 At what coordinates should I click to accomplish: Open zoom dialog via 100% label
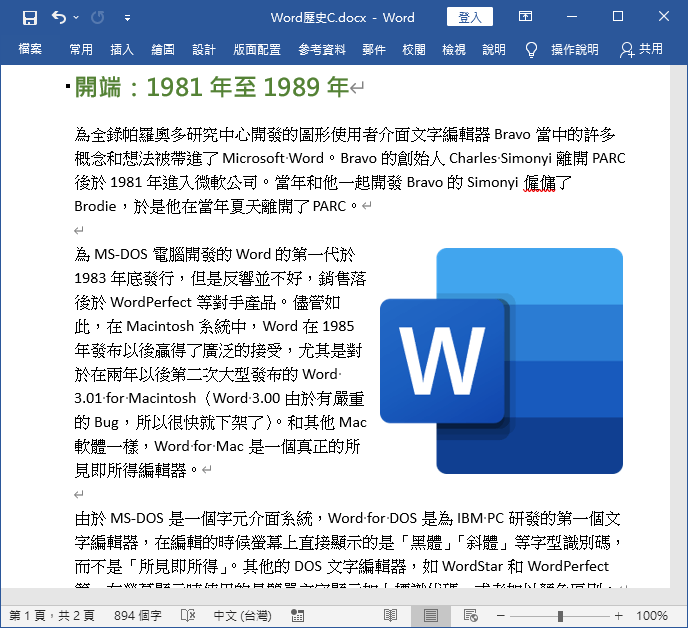(x=652, y=616)
